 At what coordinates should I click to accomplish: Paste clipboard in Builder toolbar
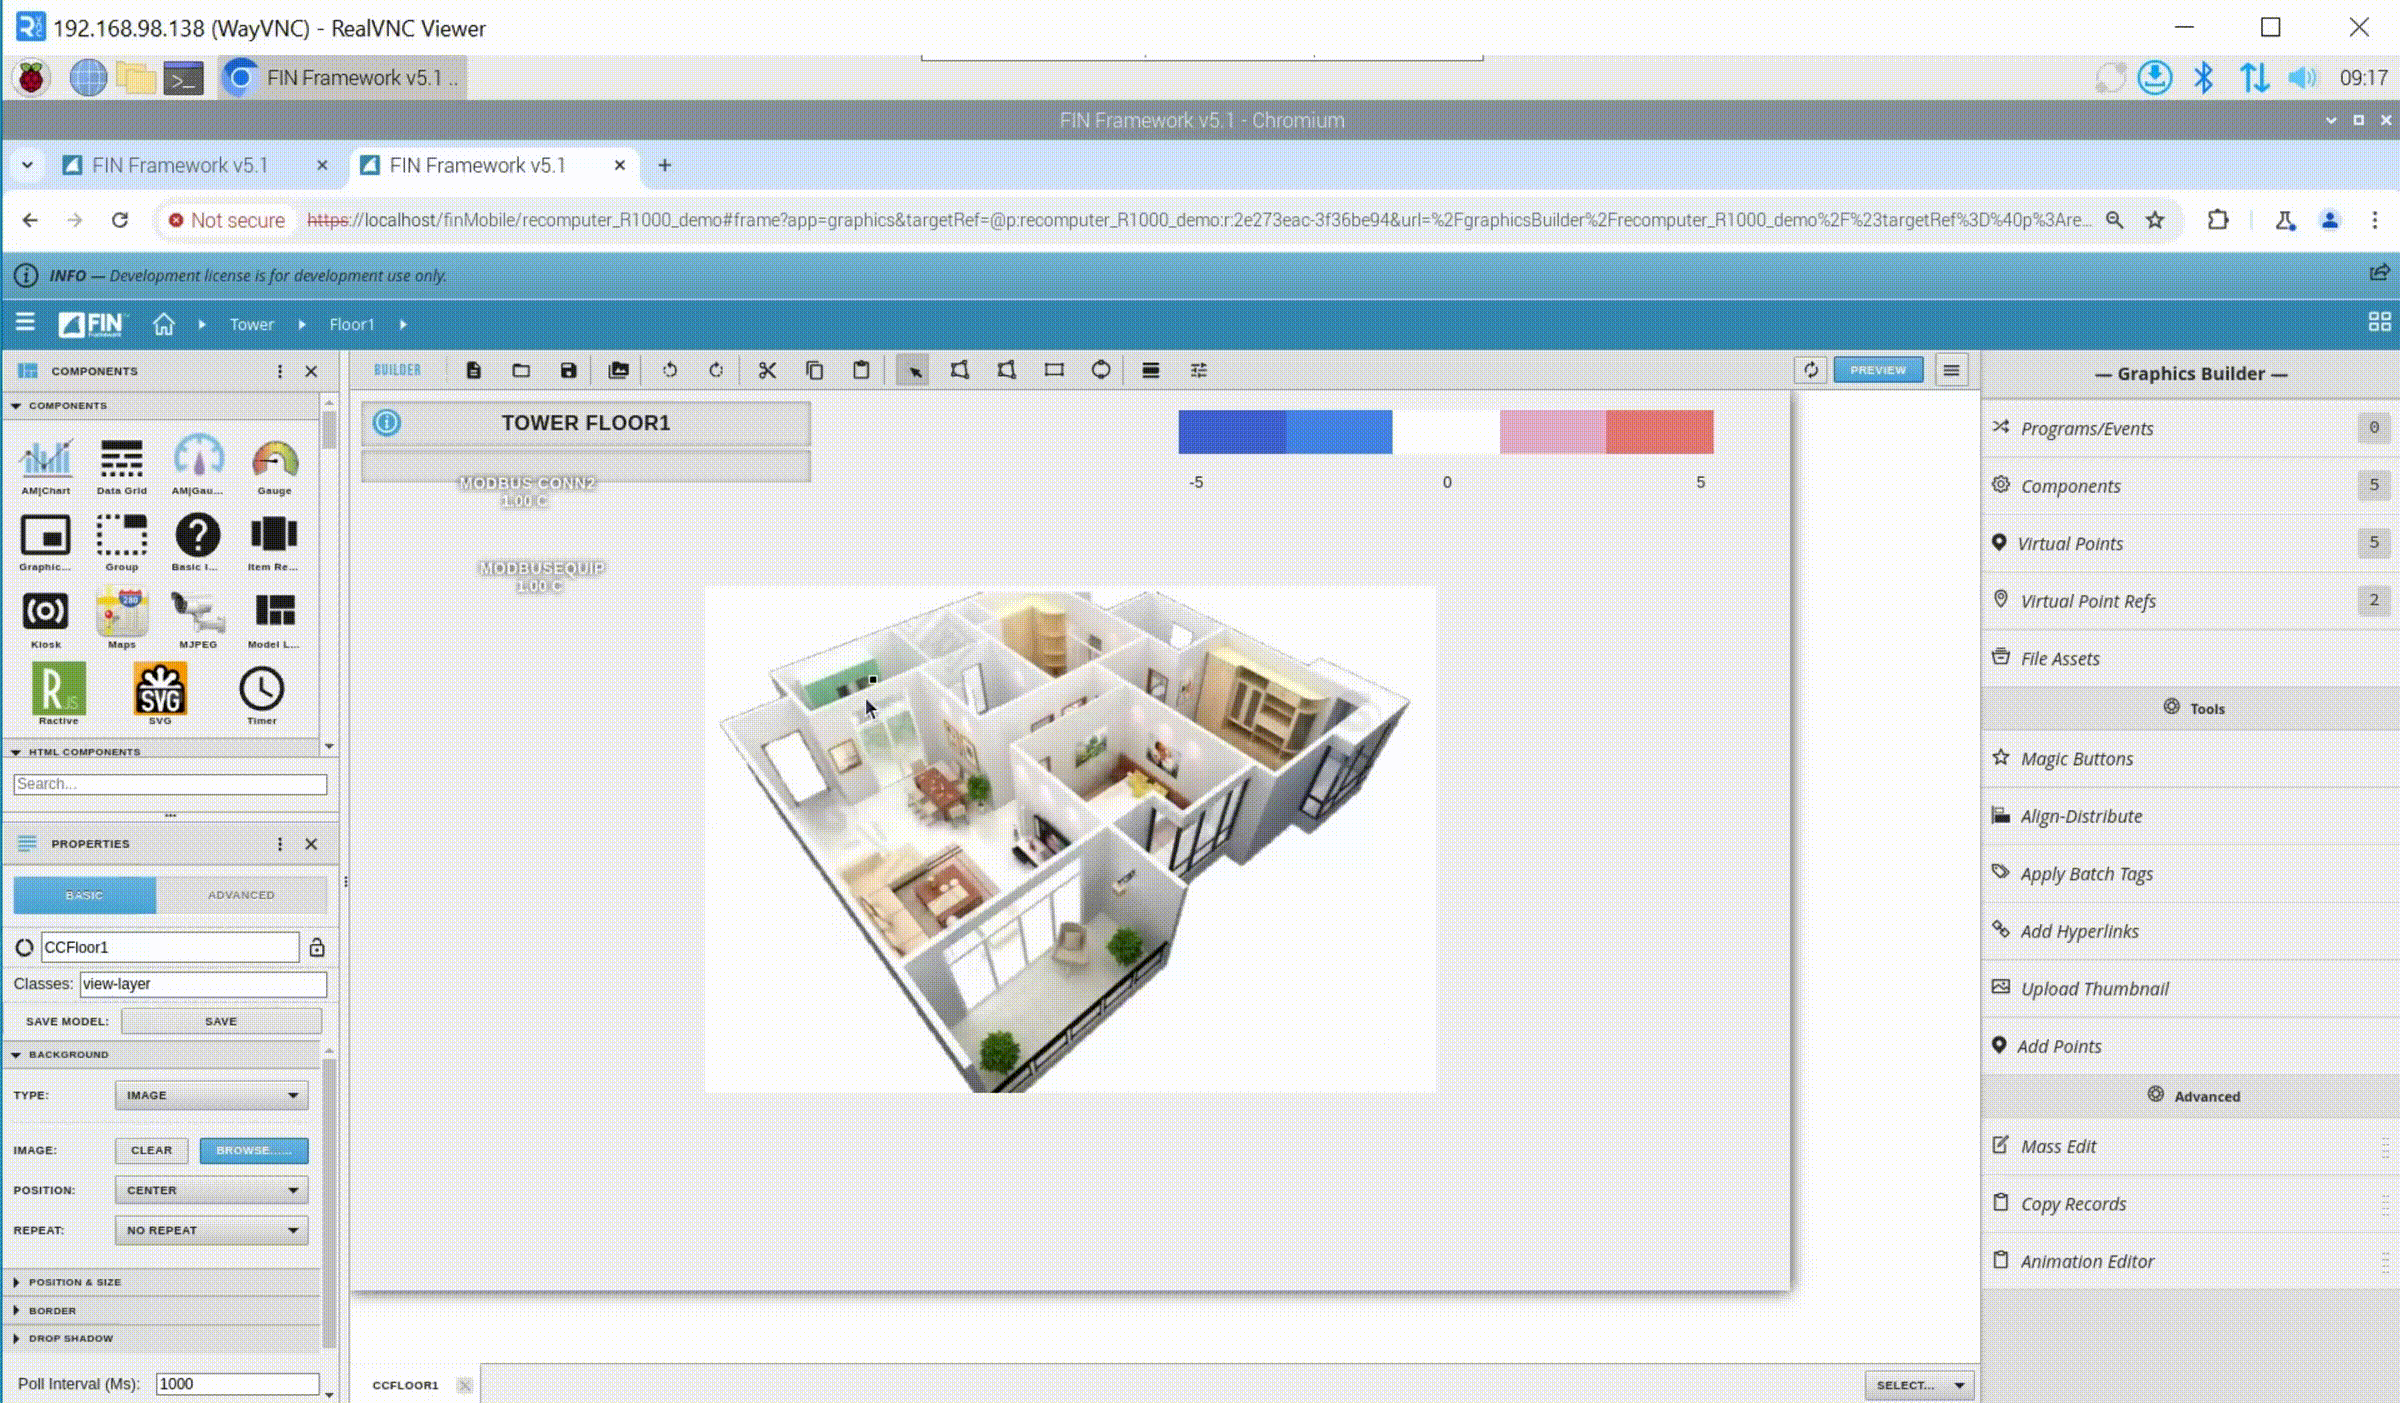pyautogui.click(x=861, y=370)
